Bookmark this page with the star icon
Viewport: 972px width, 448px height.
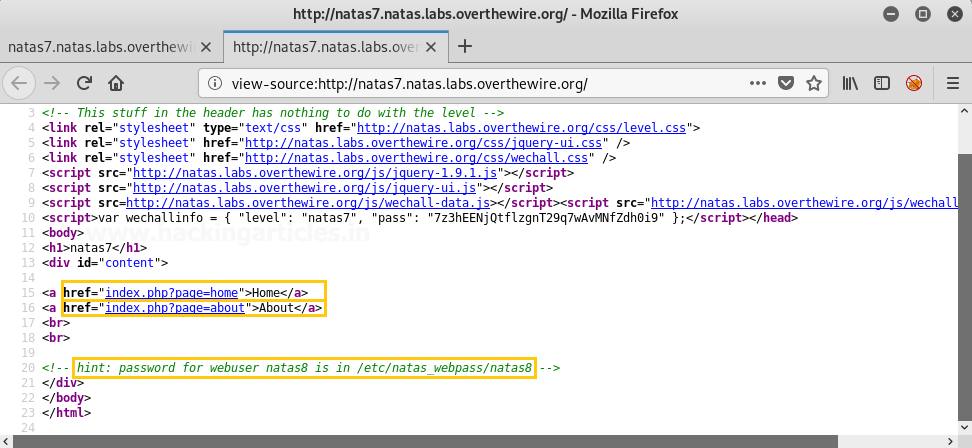click(x=814, y=83)
